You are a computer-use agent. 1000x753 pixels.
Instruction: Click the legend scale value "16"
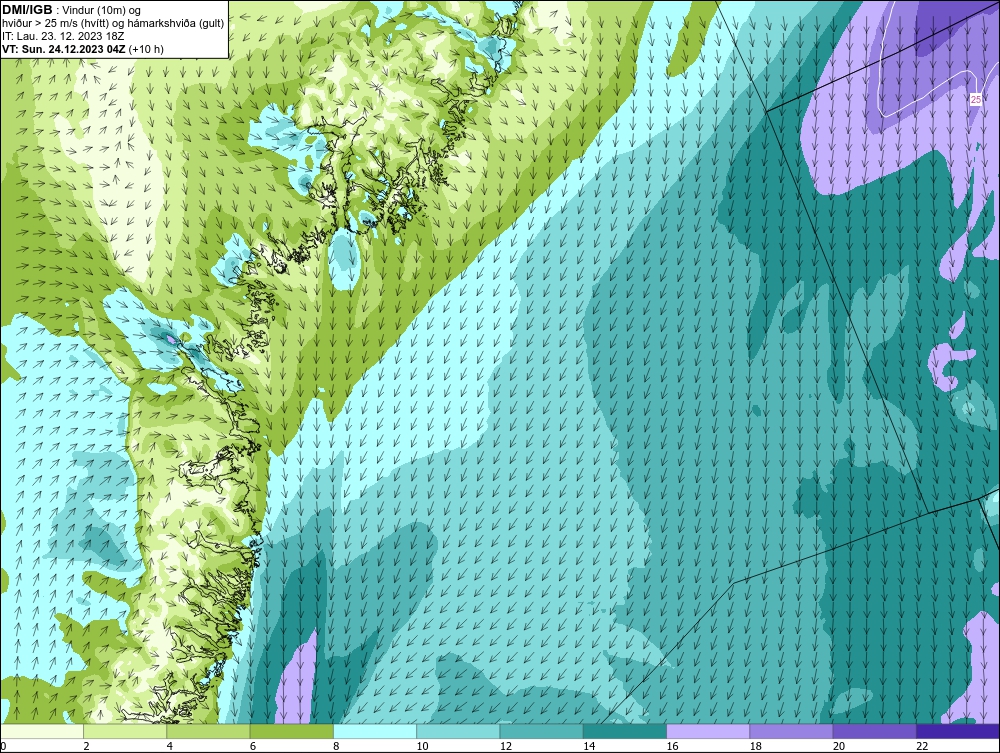pyautogui.click(x=672, y=747)
